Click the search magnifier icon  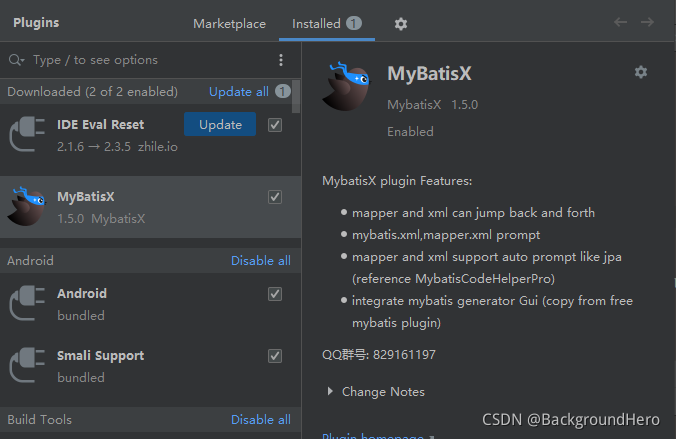[x=16, y=60]
